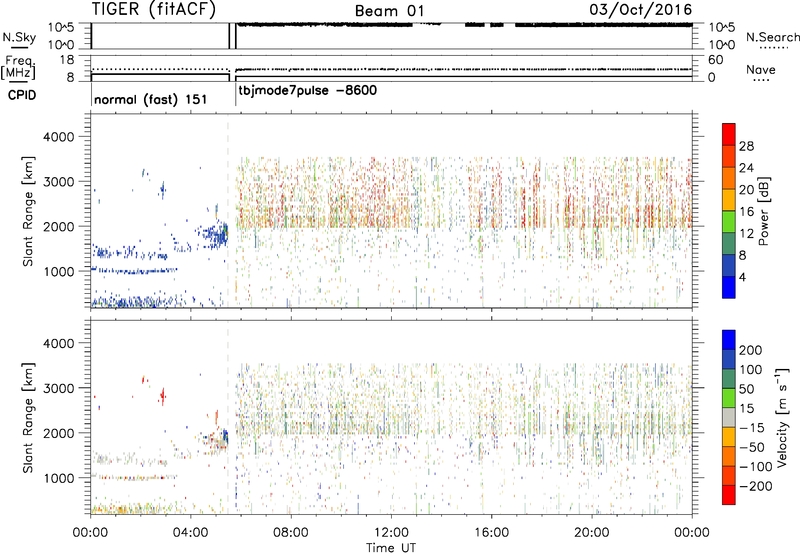The height and width of the screenshot is (554, 800).
Task: Click the right '10^0' noise axis tick
Action: (721, 45)
